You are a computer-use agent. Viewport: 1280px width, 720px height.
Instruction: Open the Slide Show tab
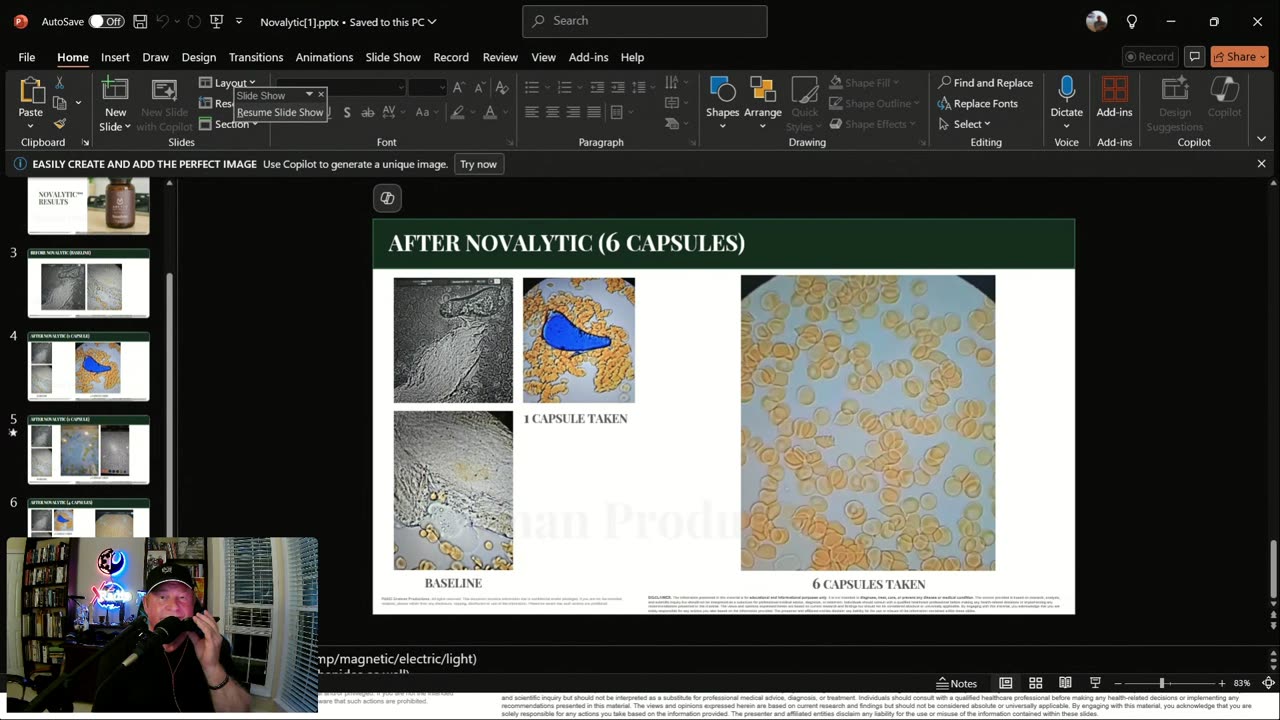click(x=393, y=57)
